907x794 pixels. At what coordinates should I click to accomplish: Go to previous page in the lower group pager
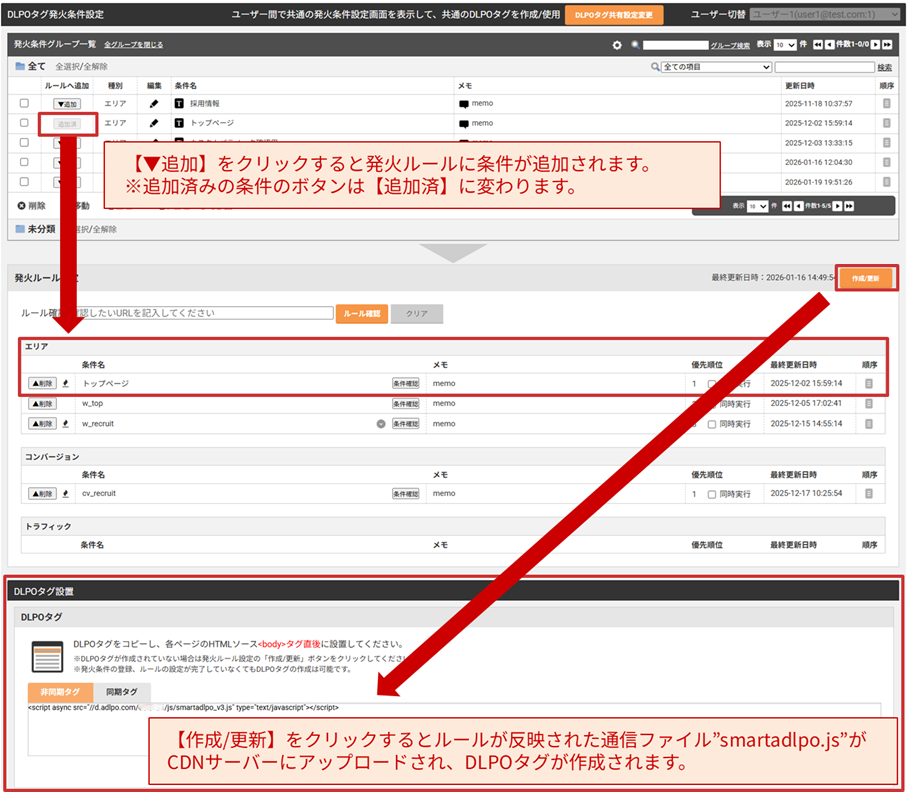tap(799, 206)
